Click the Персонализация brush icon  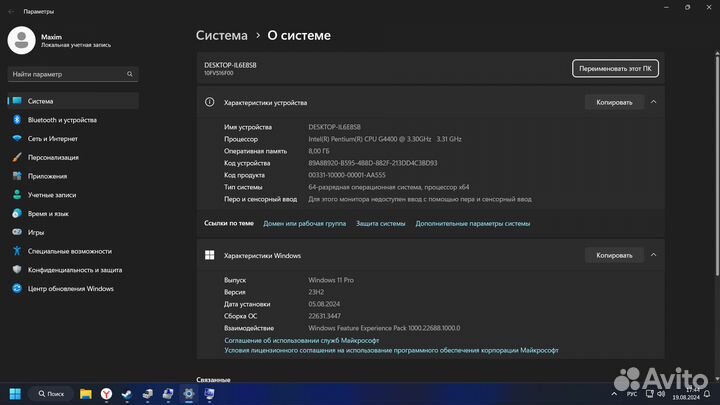click(17, 158)
